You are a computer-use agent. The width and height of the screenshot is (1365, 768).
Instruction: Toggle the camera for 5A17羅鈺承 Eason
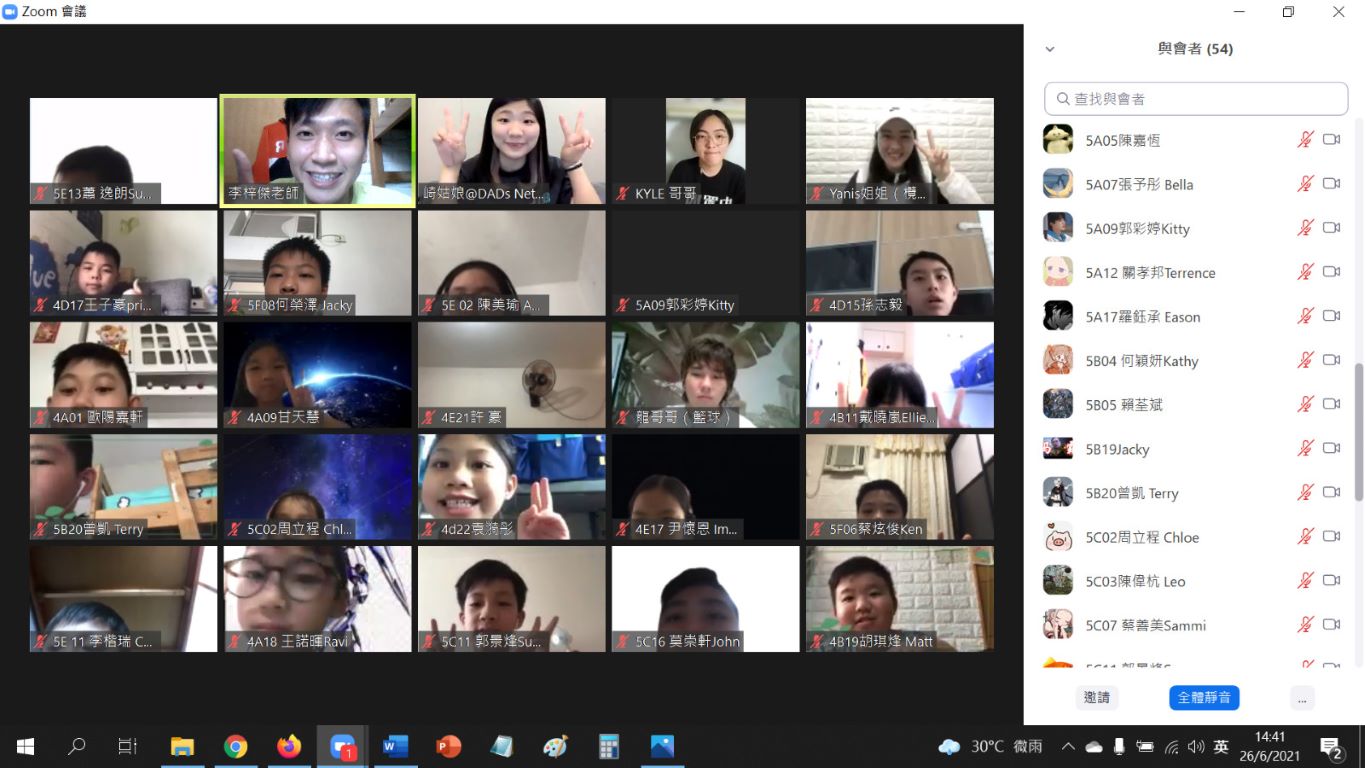1331,316
